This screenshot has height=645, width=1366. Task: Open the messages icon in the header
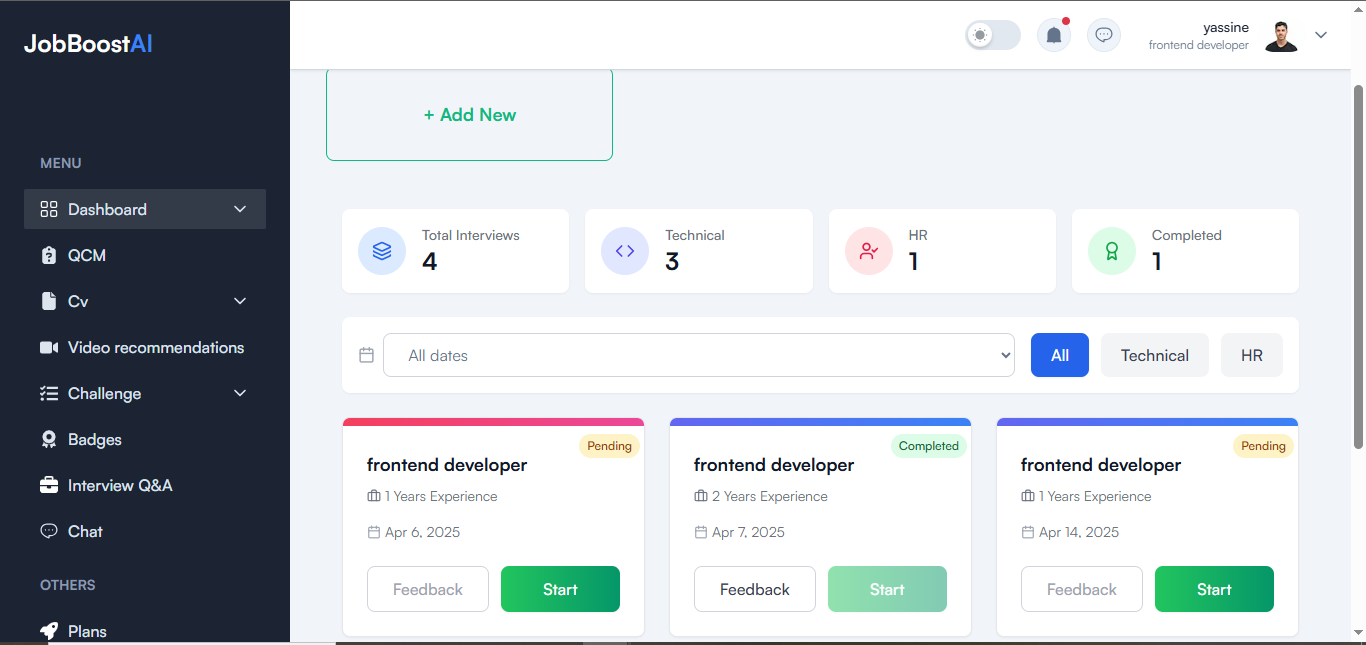pyautogui.click(x=1104, y=35)
